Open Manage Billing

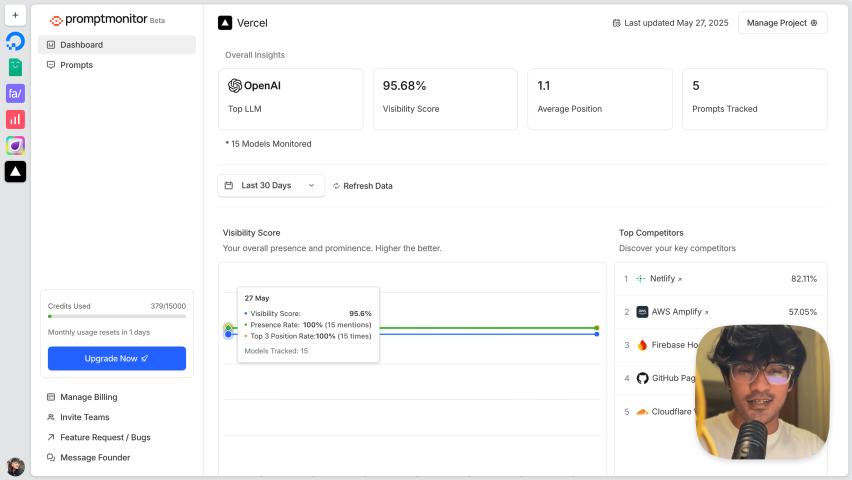point(88,397)
